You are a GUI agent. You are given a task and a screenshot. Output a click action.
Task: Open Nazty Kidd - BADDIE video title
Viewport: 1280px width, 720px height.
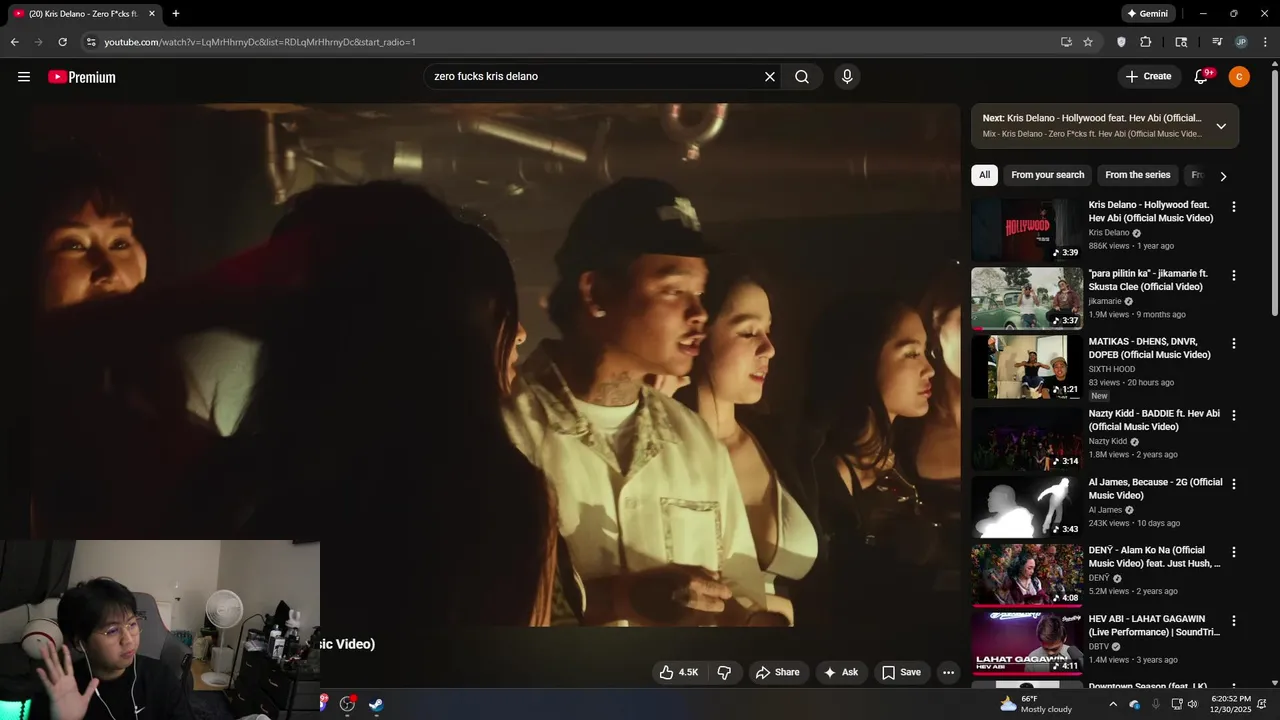pyautogui.click(x=1154, y=420)
